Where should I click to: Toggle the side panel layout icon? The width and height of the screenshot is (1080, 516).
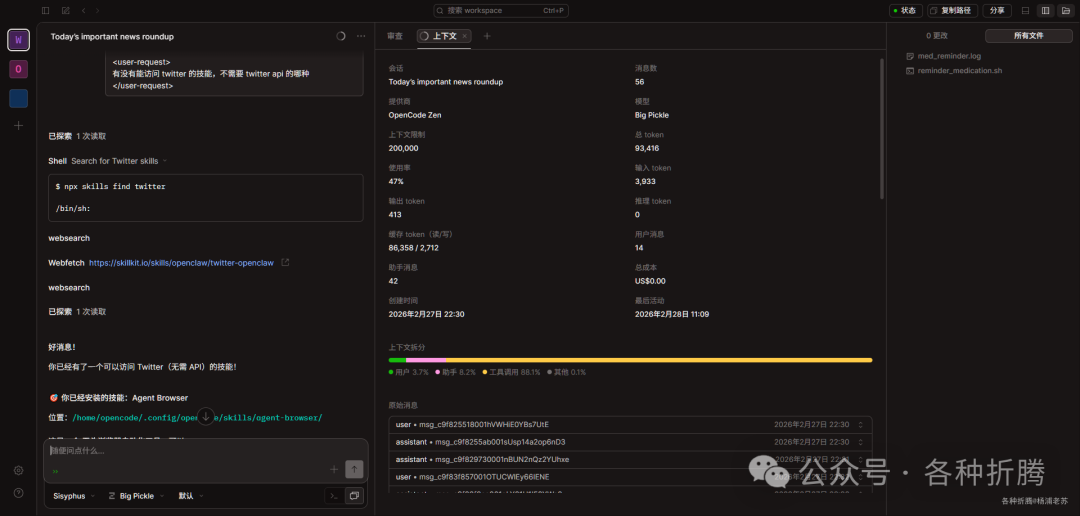(1046, 10)
